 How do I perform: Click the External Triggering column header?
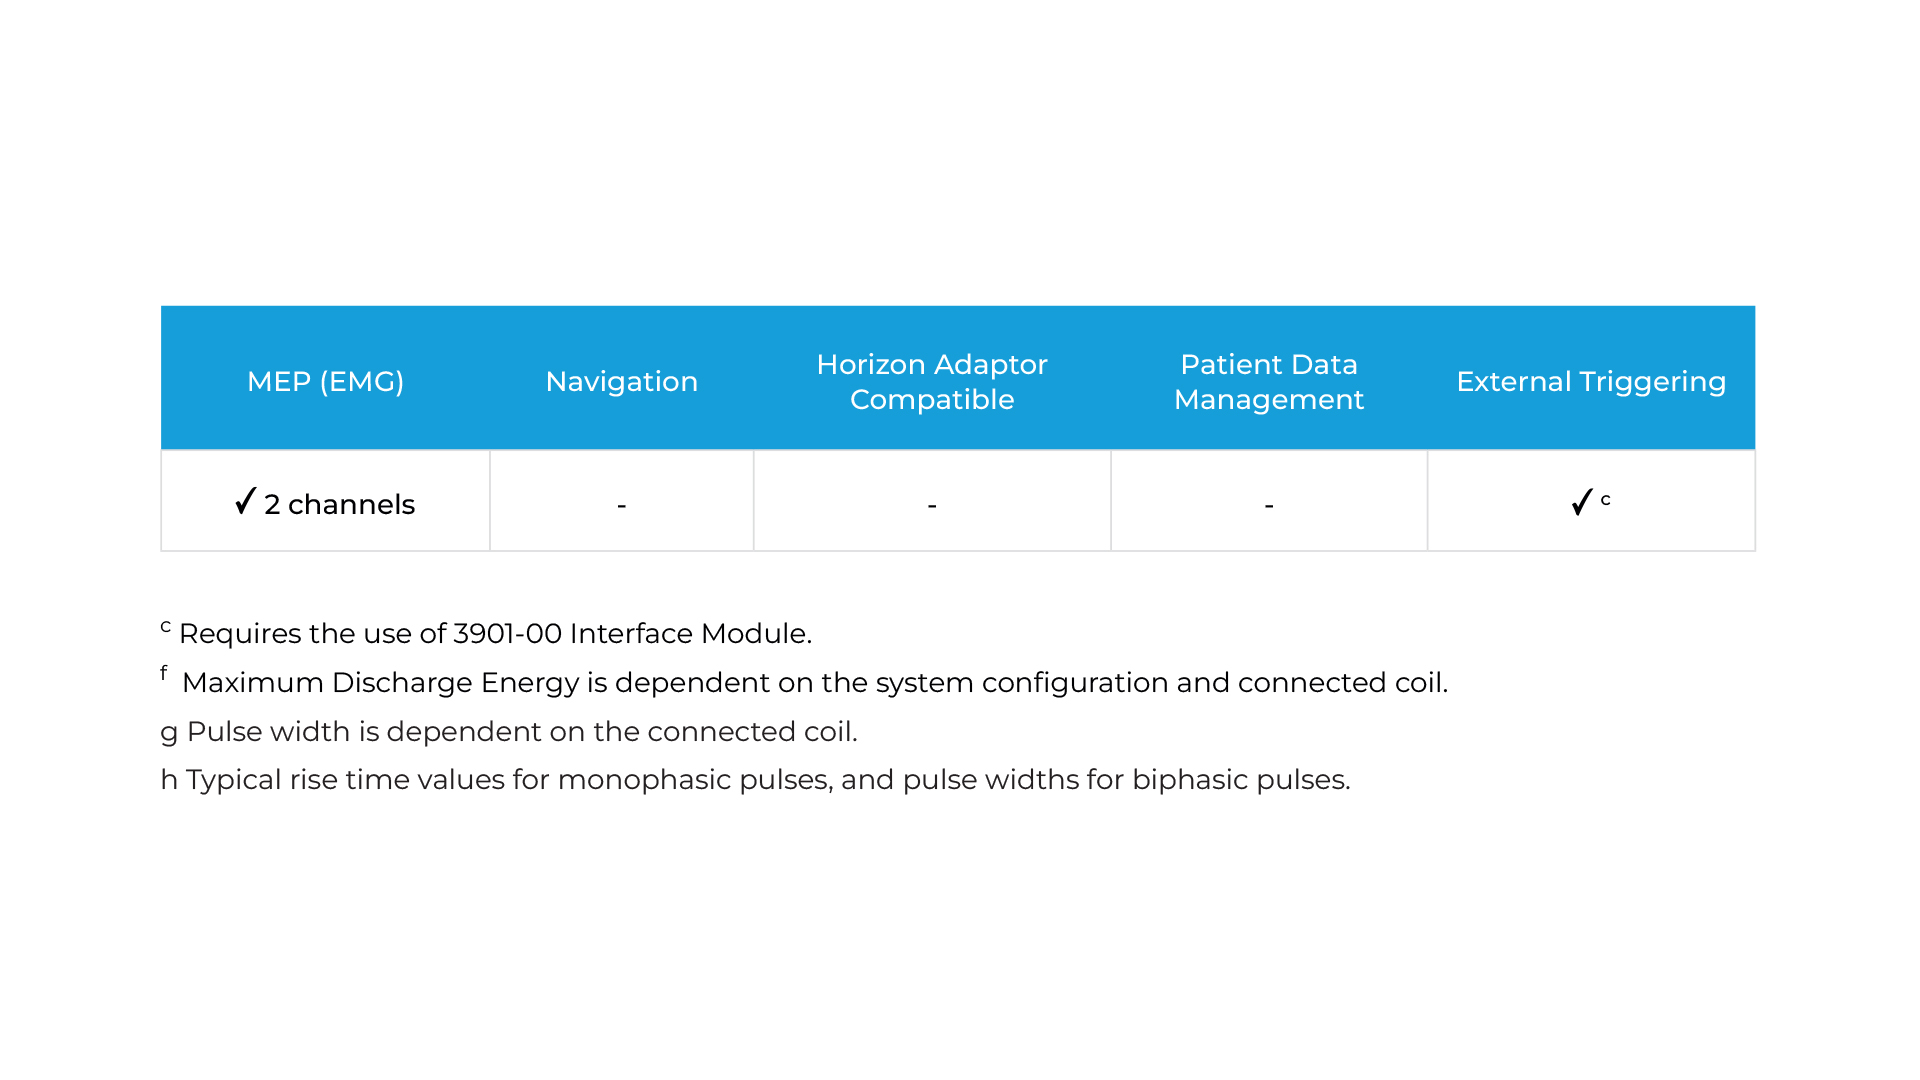click(x=1590, y=381)
